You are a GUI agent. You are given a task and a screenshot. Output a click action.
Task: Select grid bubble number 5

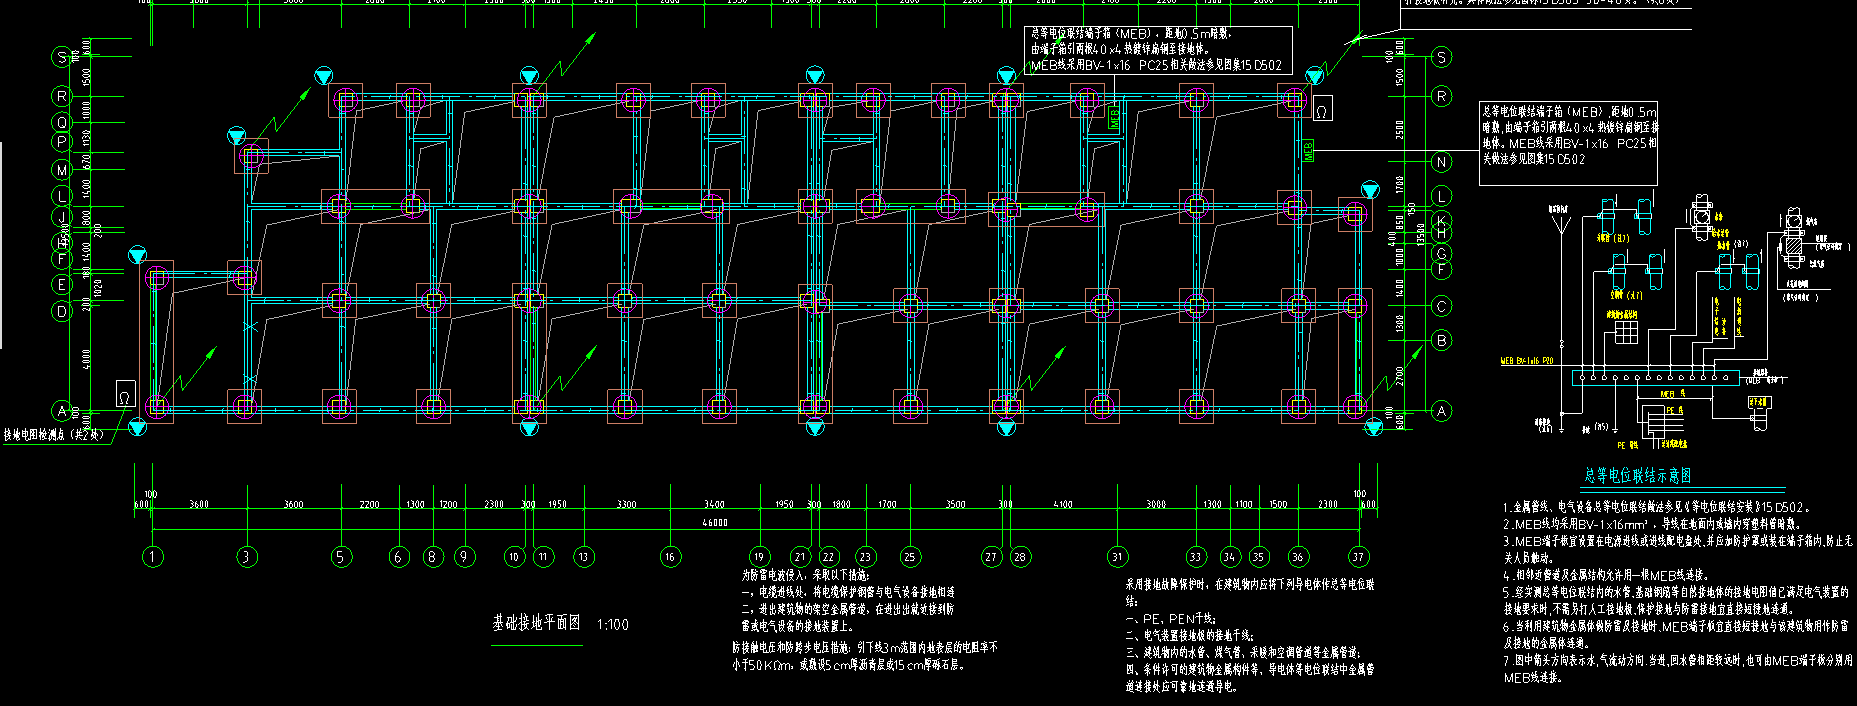coord(341,556)
